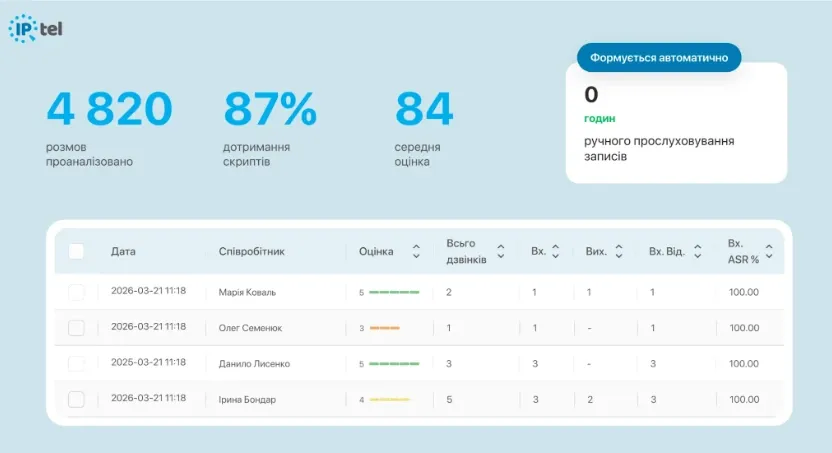Sort by Вх. ASR % column arrows
832x453 pixels.
pyautogui.click(x=769, y=251)
